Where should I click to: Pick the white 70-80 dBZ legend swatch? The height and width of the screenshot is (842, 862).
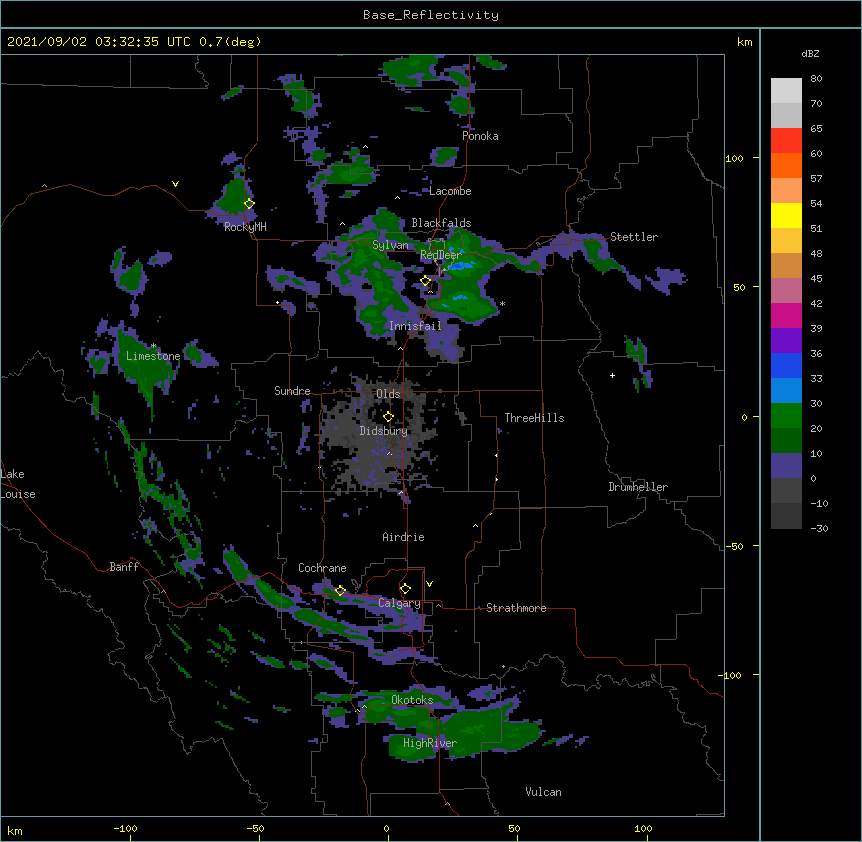pyautogui.click(x=786, y=91)
